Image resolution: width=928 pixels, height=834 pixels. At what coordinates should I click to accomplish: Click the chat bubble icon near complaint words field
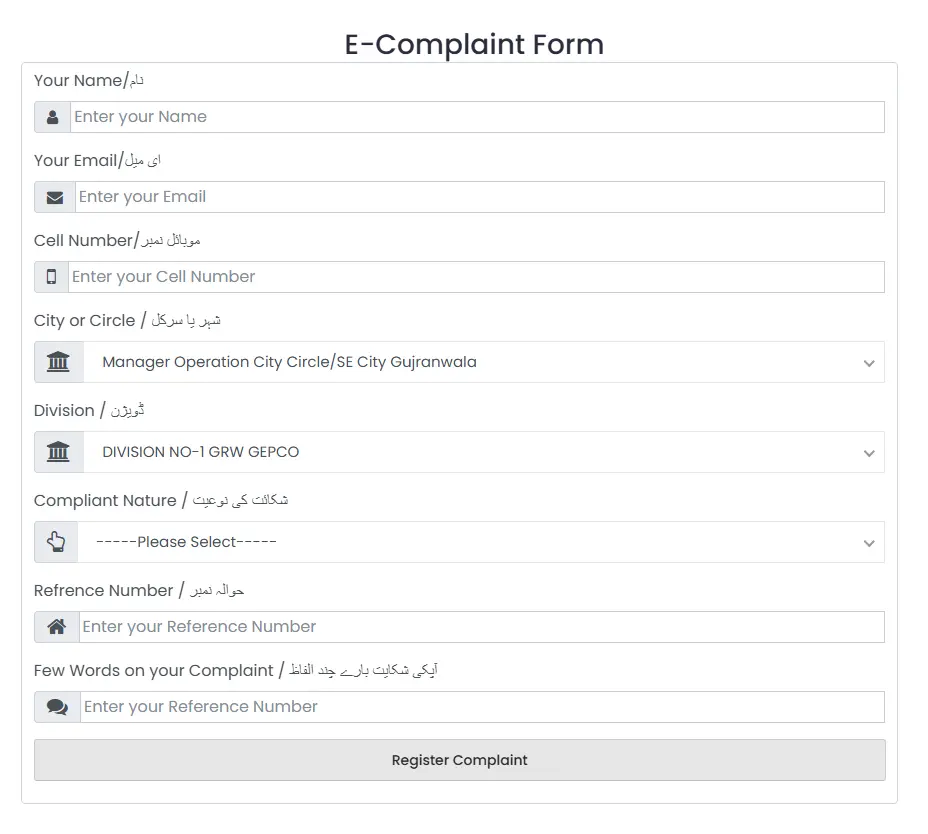(x=56, y=707)
